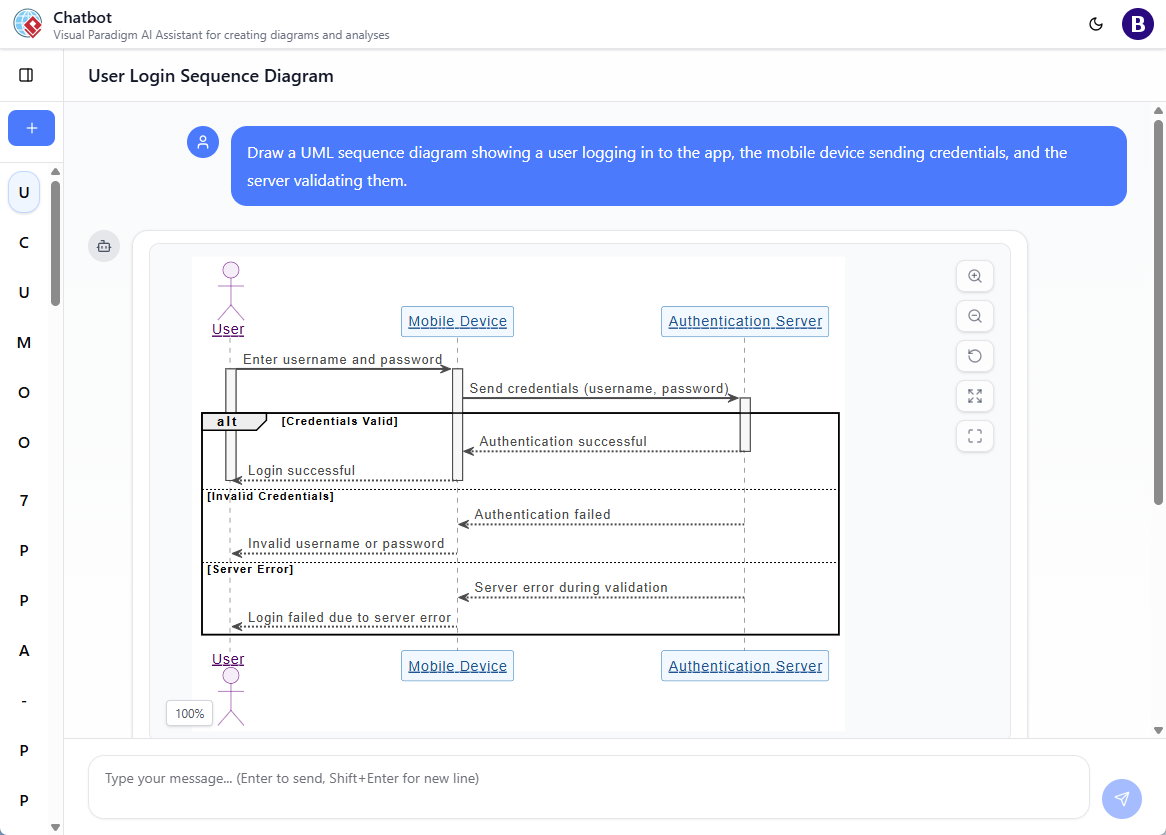This screenshot has width=1166, height=835.
Task: Open the diagram in fullscreen mode
Action: pyautogui.click(x=975, y=436)
